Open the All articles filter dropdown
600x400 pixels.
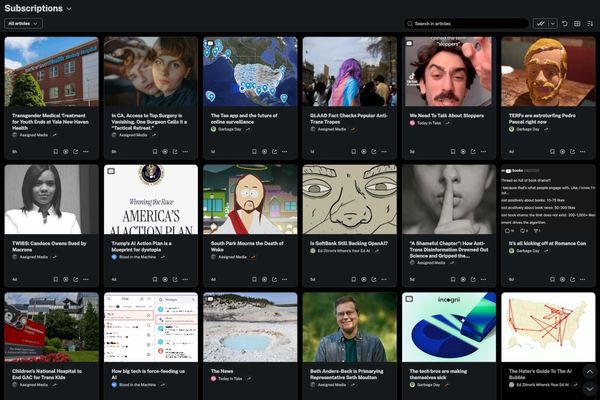point(23,24)
